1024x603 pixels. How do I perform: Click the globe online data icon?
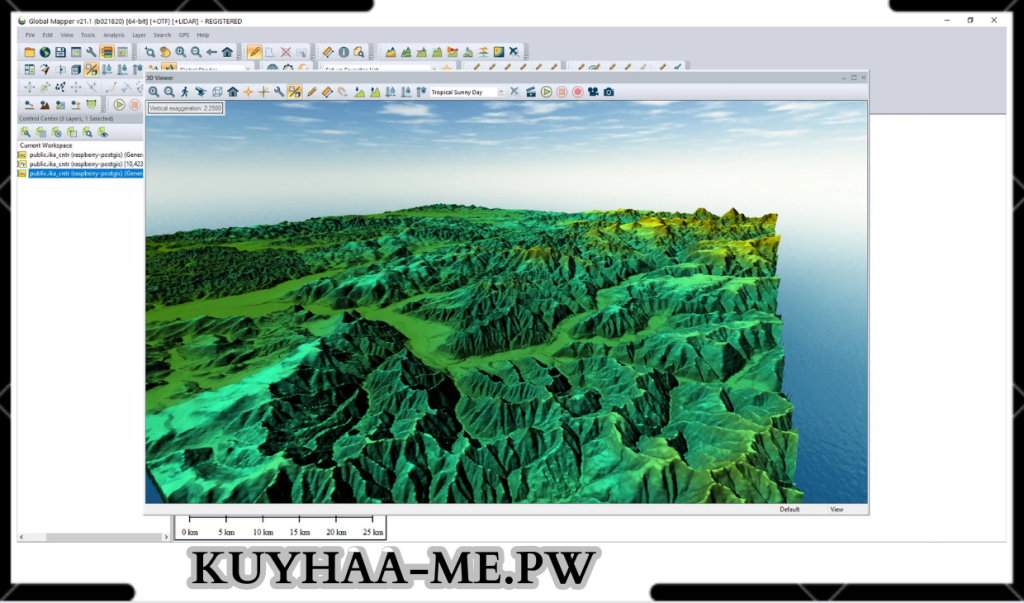click(x=45, y=52)
